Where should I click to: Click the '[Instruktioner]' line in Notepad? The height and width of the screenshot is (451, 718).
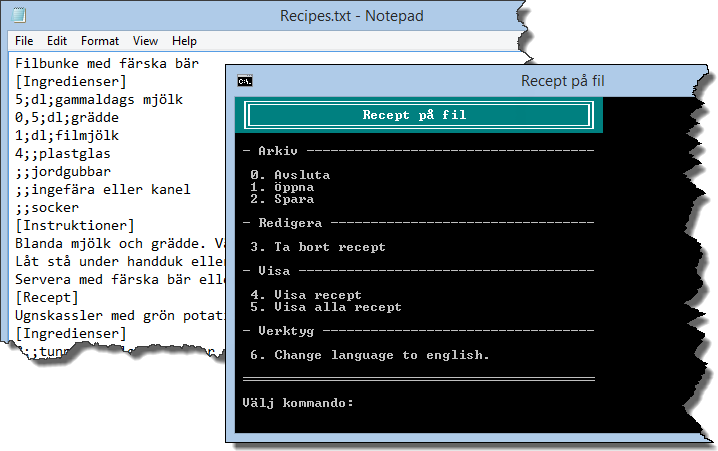[75, 225]
